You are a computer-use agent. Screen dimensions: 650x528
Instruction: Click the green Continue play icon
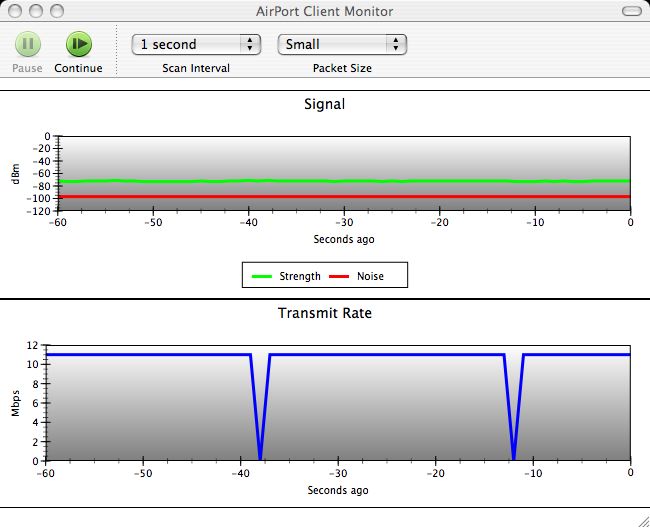79,44
